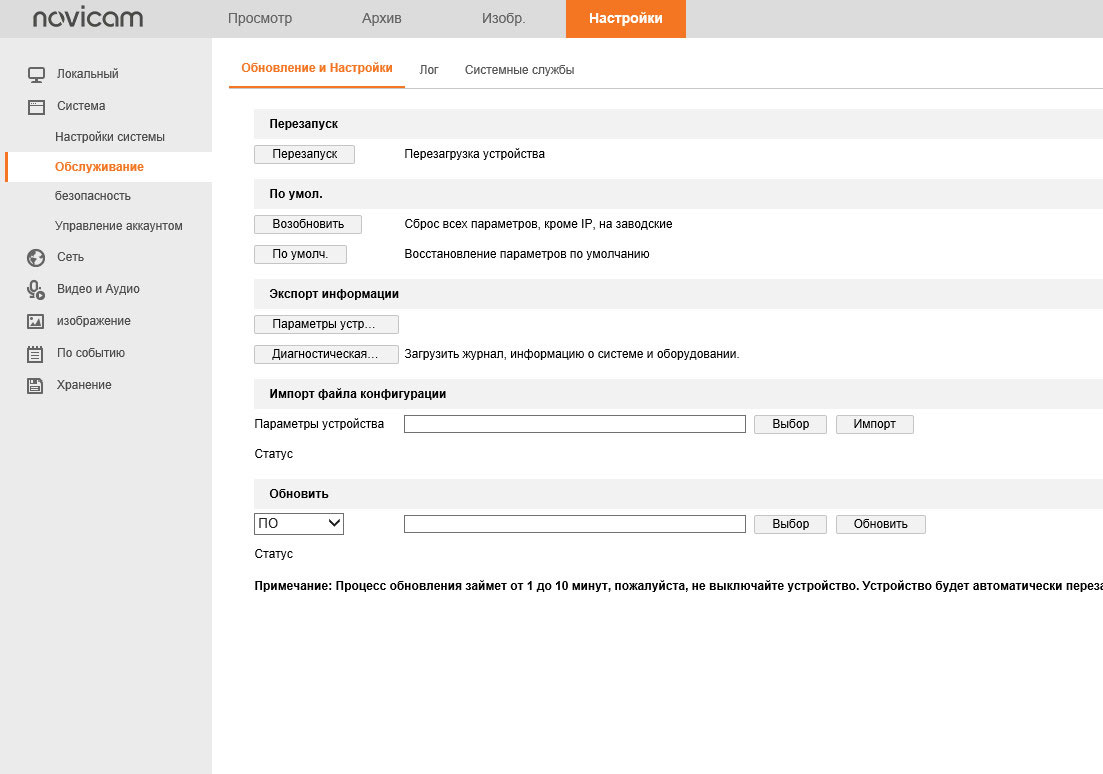Click the Хранение floppy disk icon
Screen dimensions: 1103x774
coord(36,386)
